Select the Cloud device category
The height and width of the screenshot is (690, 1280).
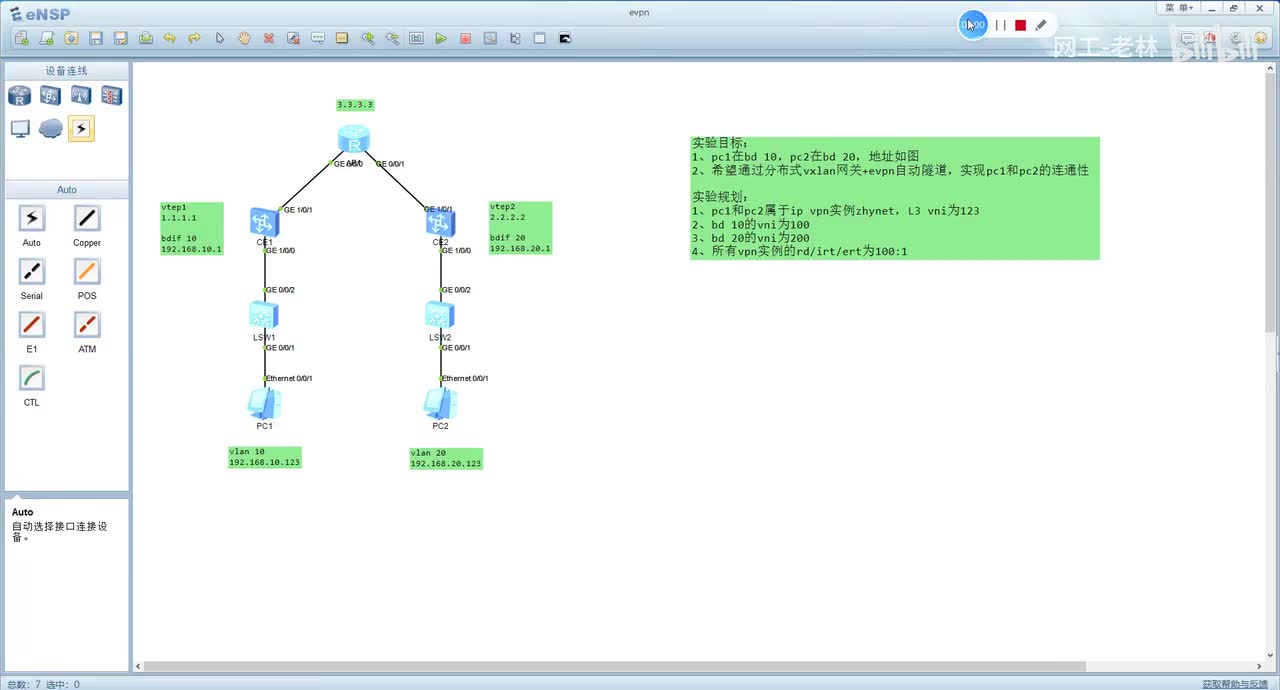tap(50, 128)
